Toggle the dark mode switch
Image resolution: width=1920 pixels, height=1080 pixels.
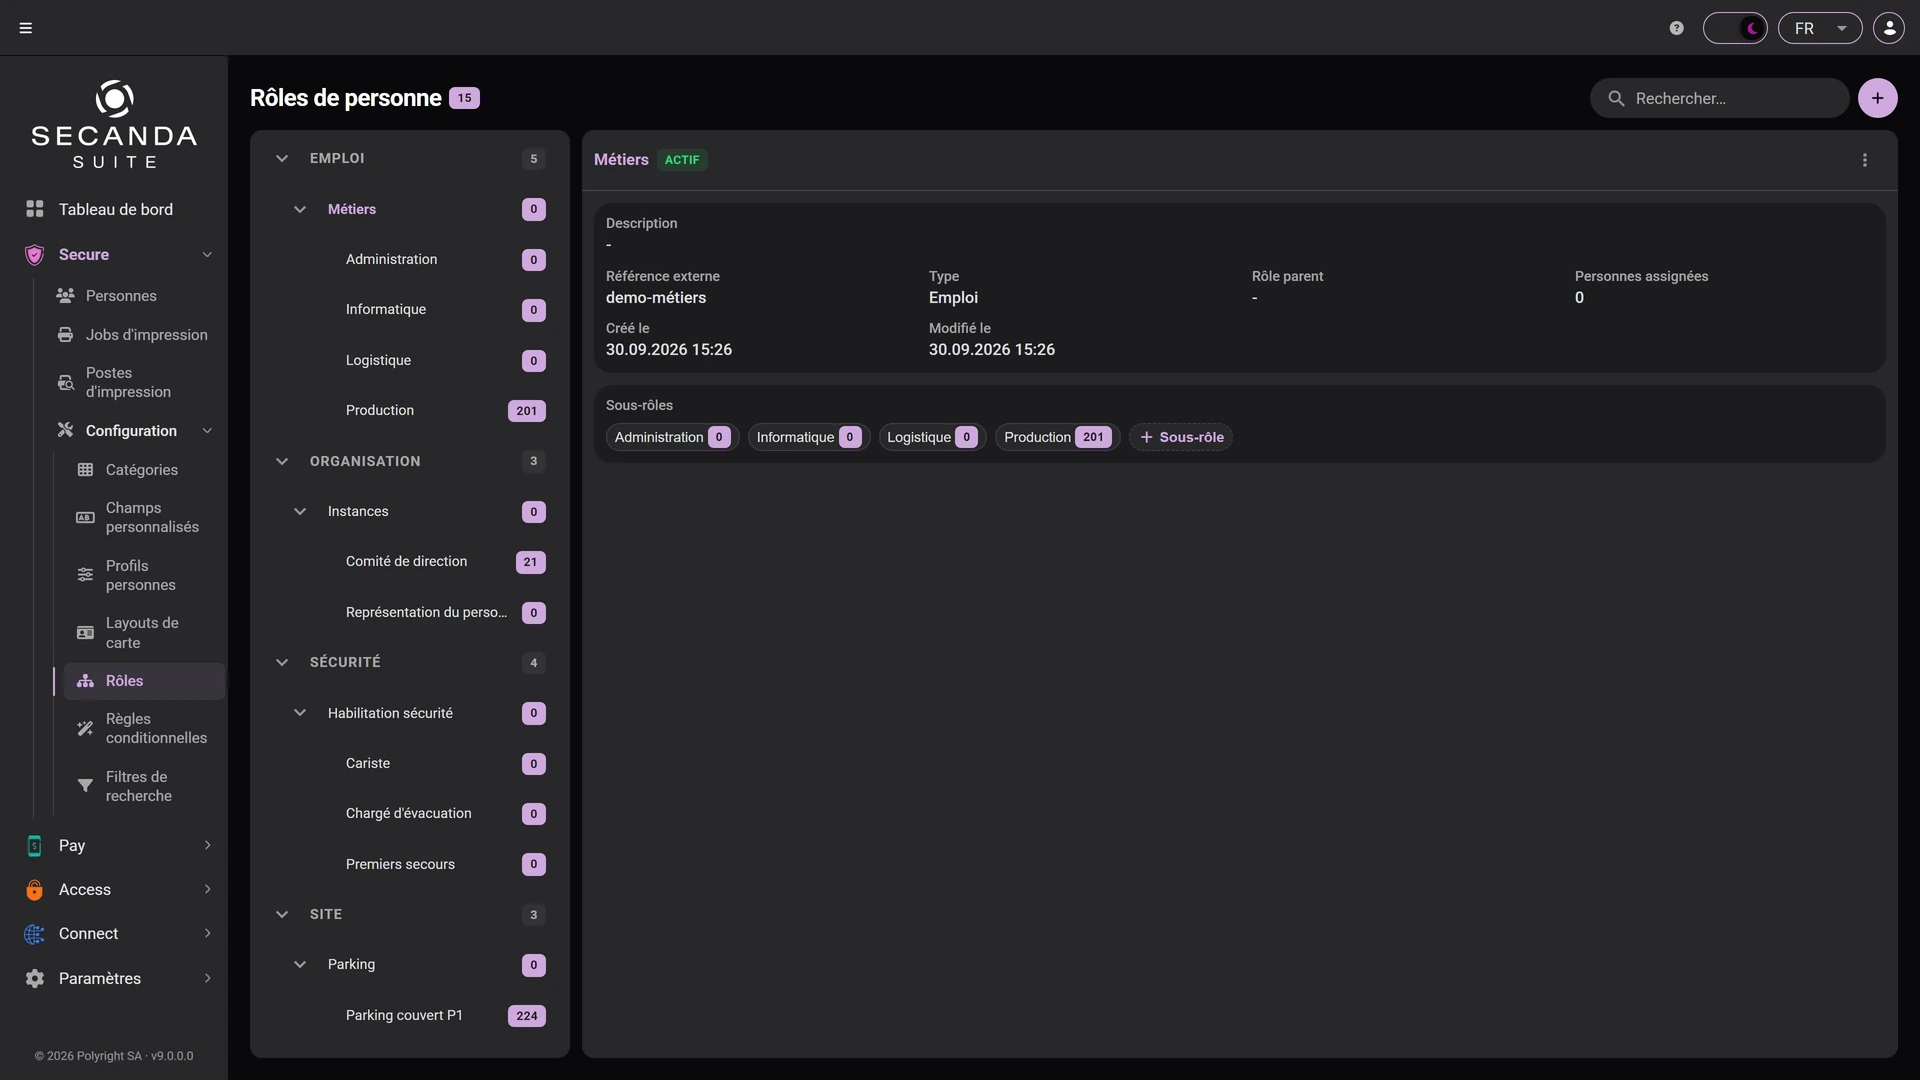(1735, 28)
